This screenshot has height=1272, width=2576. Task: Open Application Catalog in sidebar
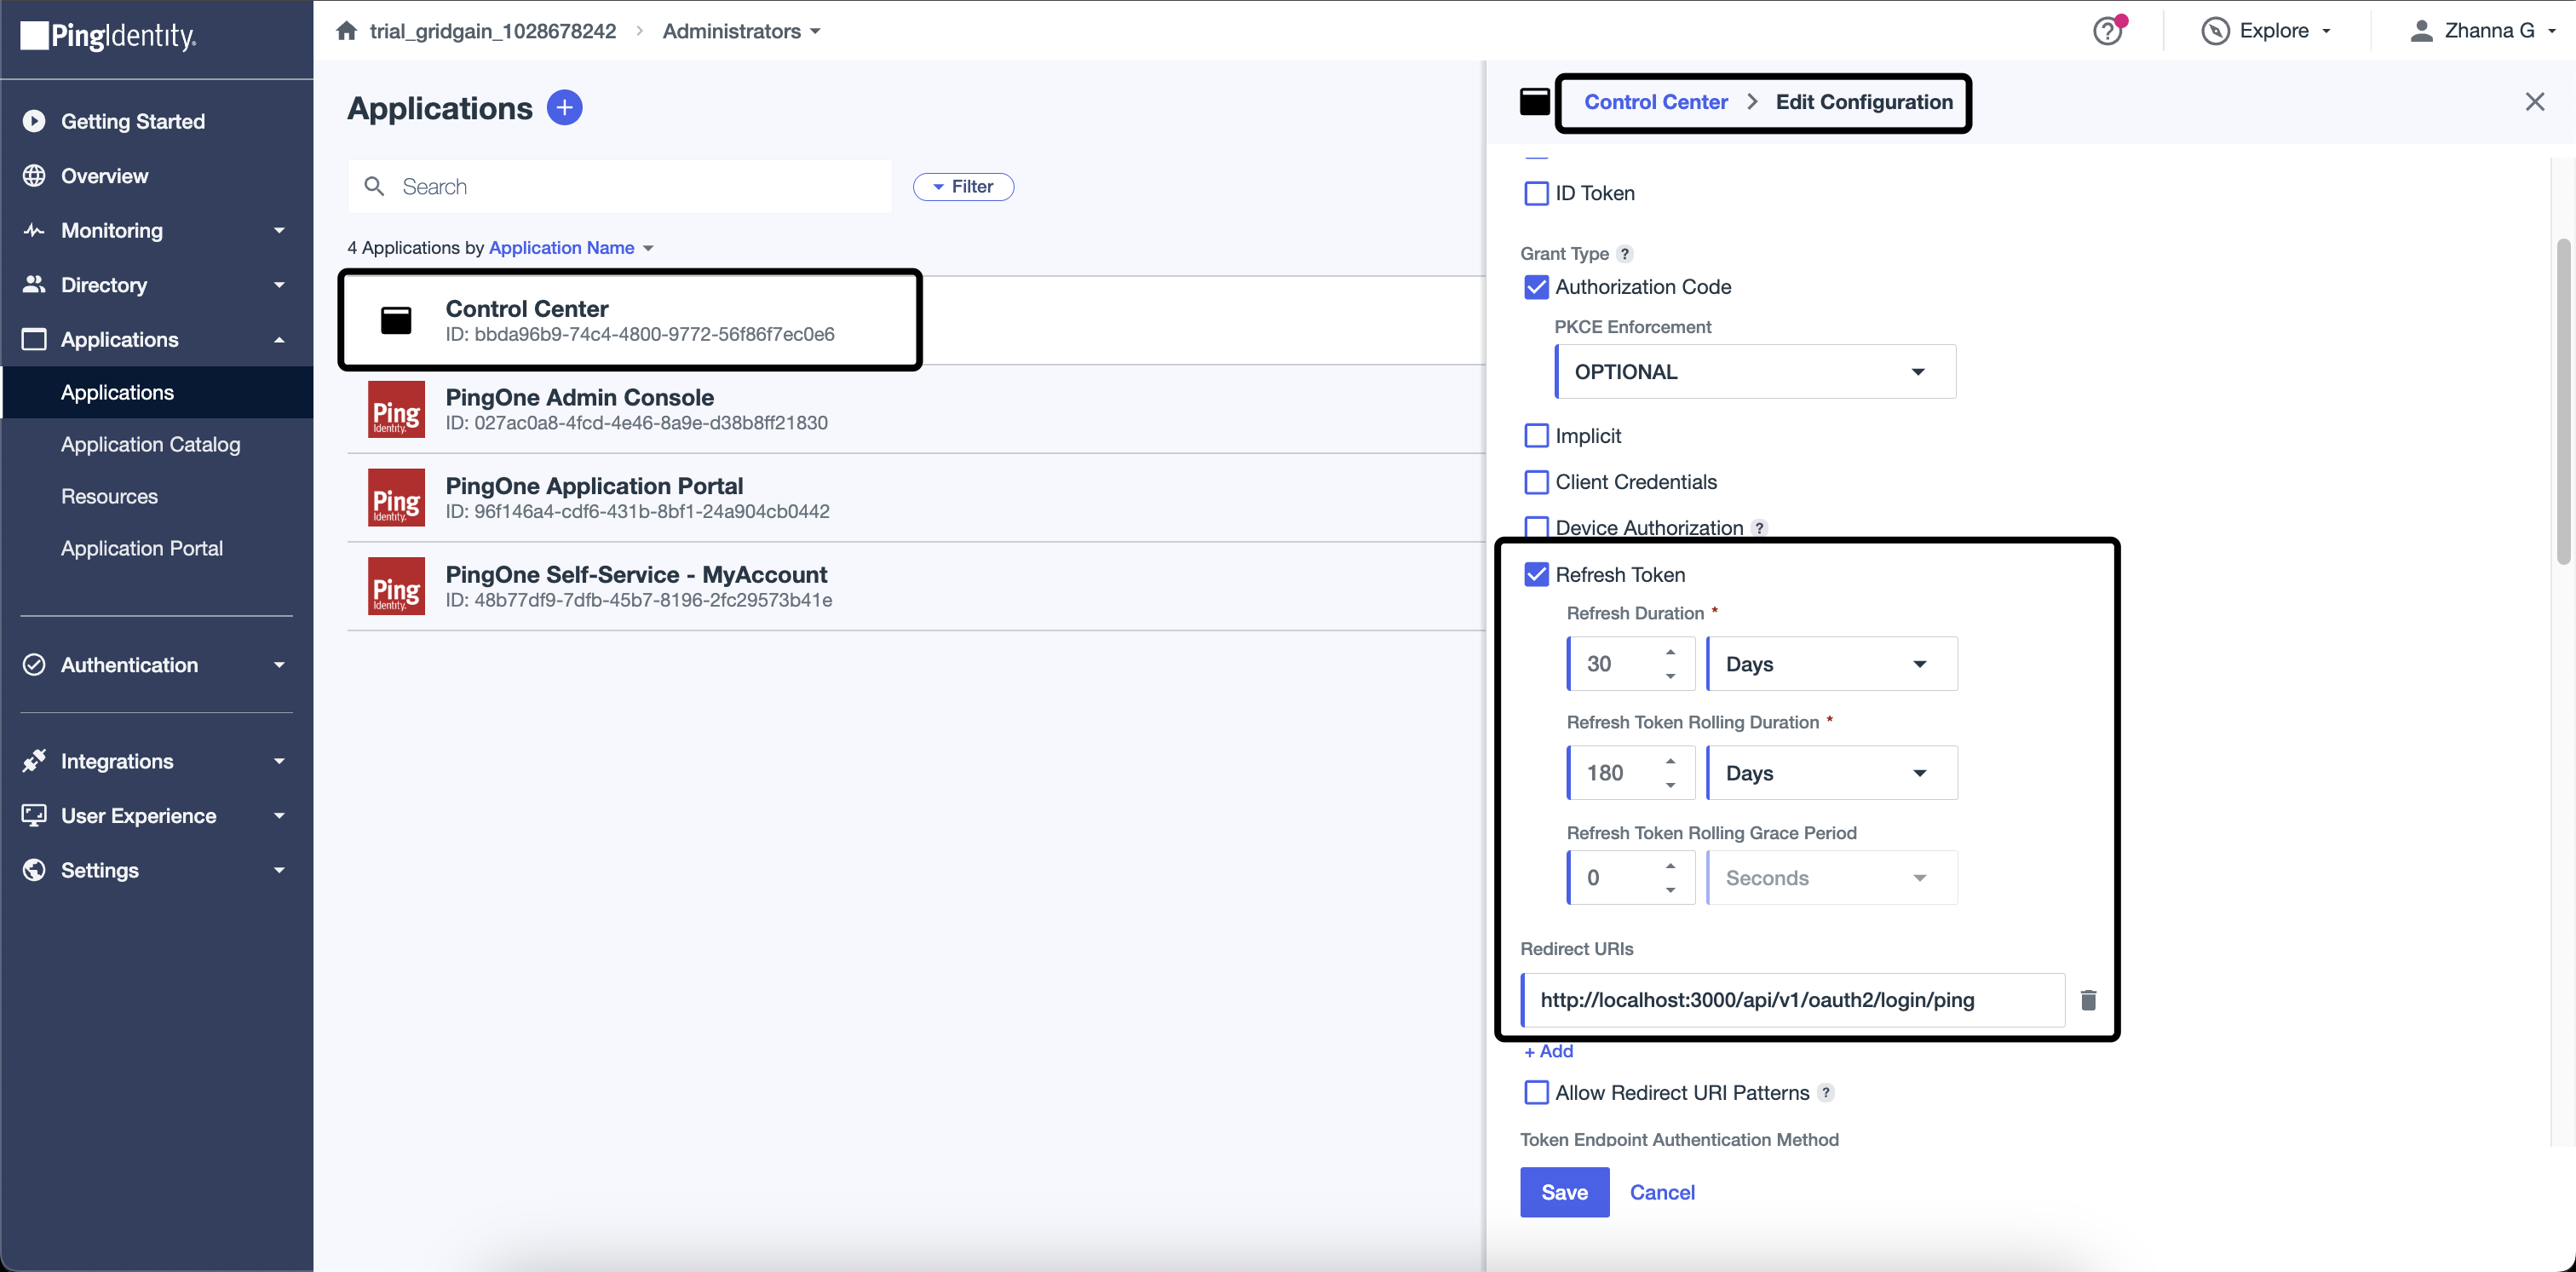click(x=151, y=444)
